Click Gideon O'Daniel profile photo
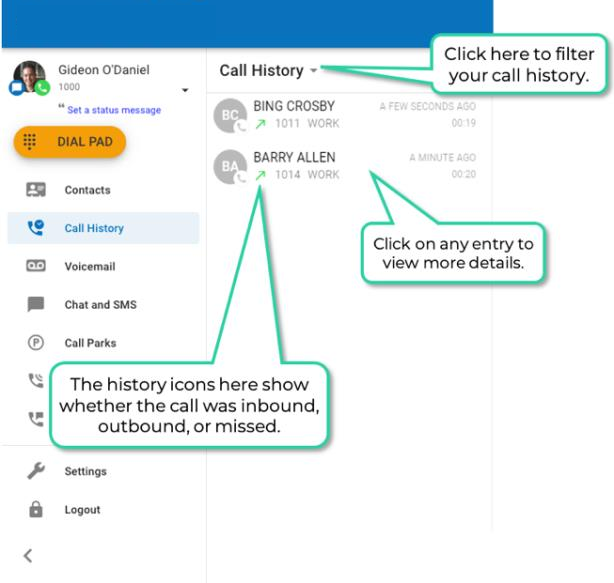 [29, 77]
